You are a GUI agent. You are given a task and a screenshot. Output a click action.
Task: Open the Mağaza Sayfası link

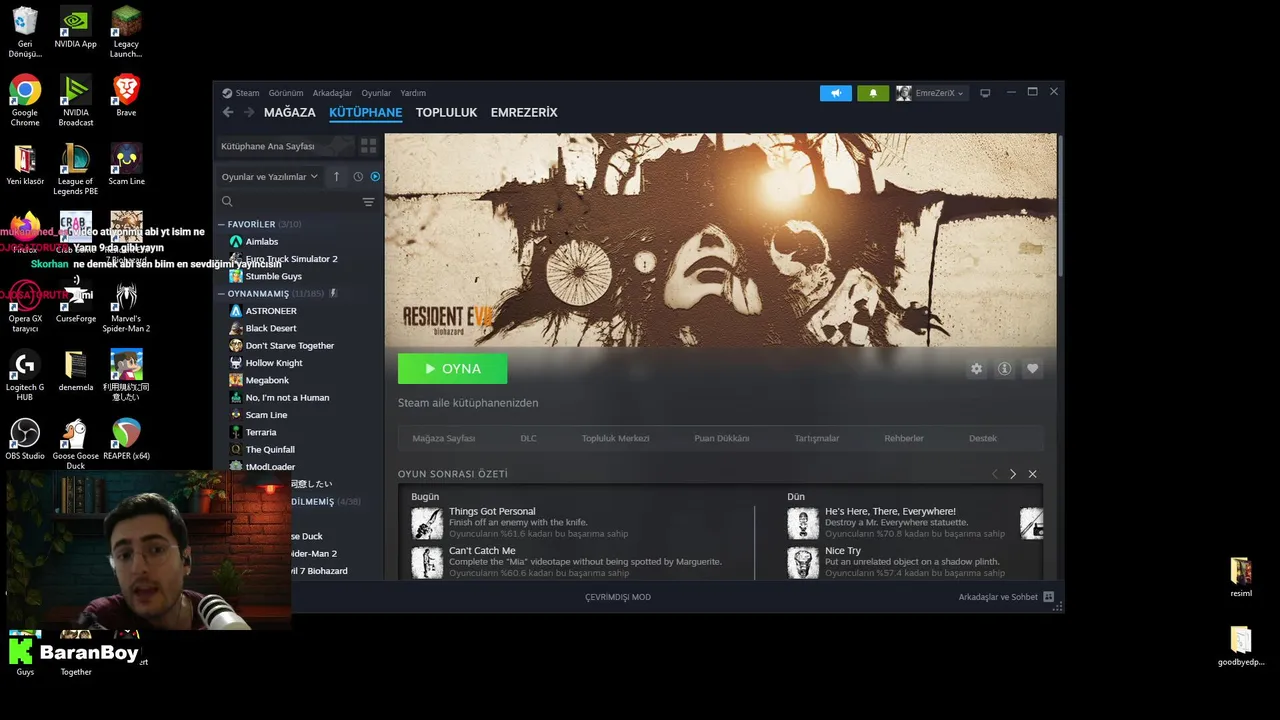click(x=444, y=438)
